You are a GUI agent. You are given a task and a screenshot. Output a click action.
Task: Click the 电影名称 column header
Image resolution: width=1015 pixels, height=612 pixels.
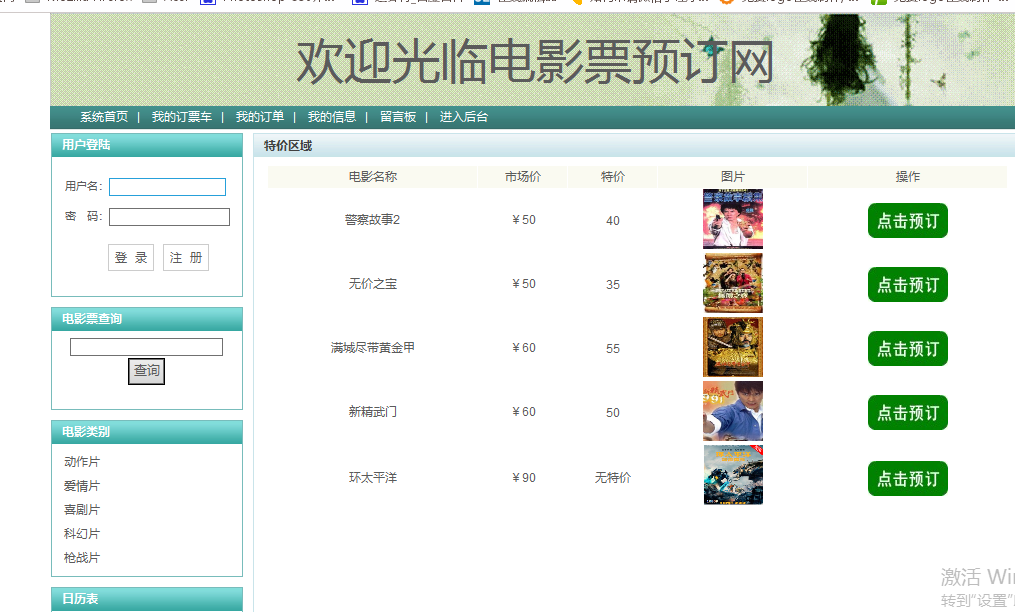pos(372,177)
